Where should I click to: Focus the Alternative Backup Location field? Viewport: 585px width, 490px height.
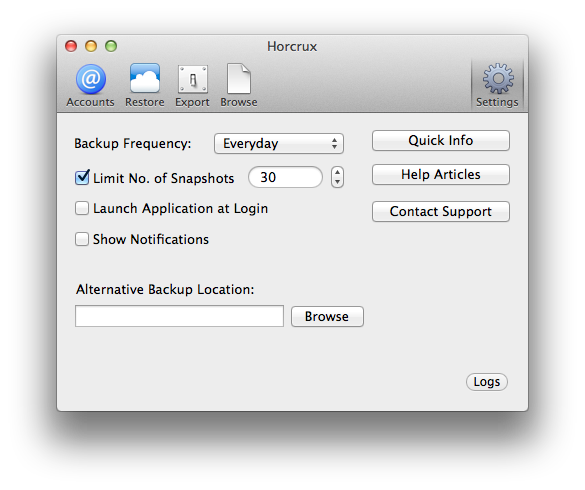tap(179, 316)
